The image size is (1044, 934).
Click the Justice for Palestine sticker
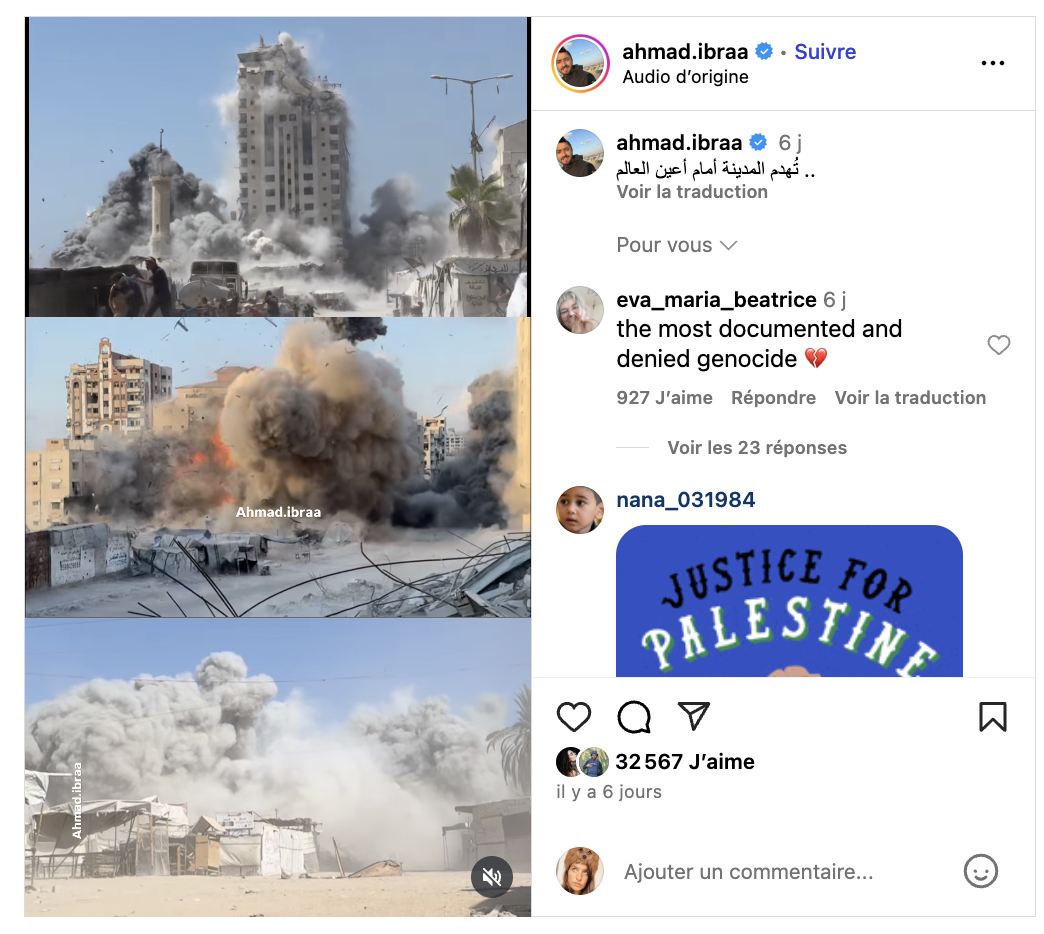(x=789, y=601)
